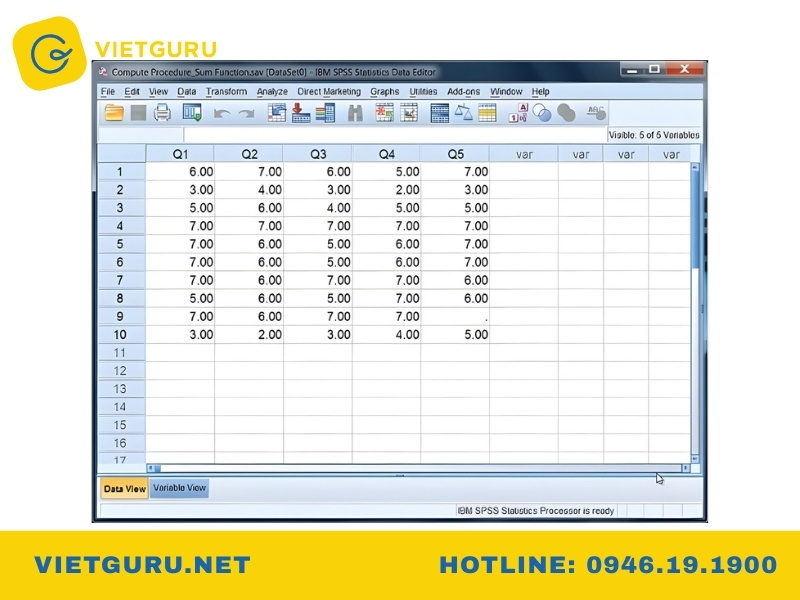Open the Analyze menu
The width and height of the screenshot is (800, 600).
tap(272, 92)
